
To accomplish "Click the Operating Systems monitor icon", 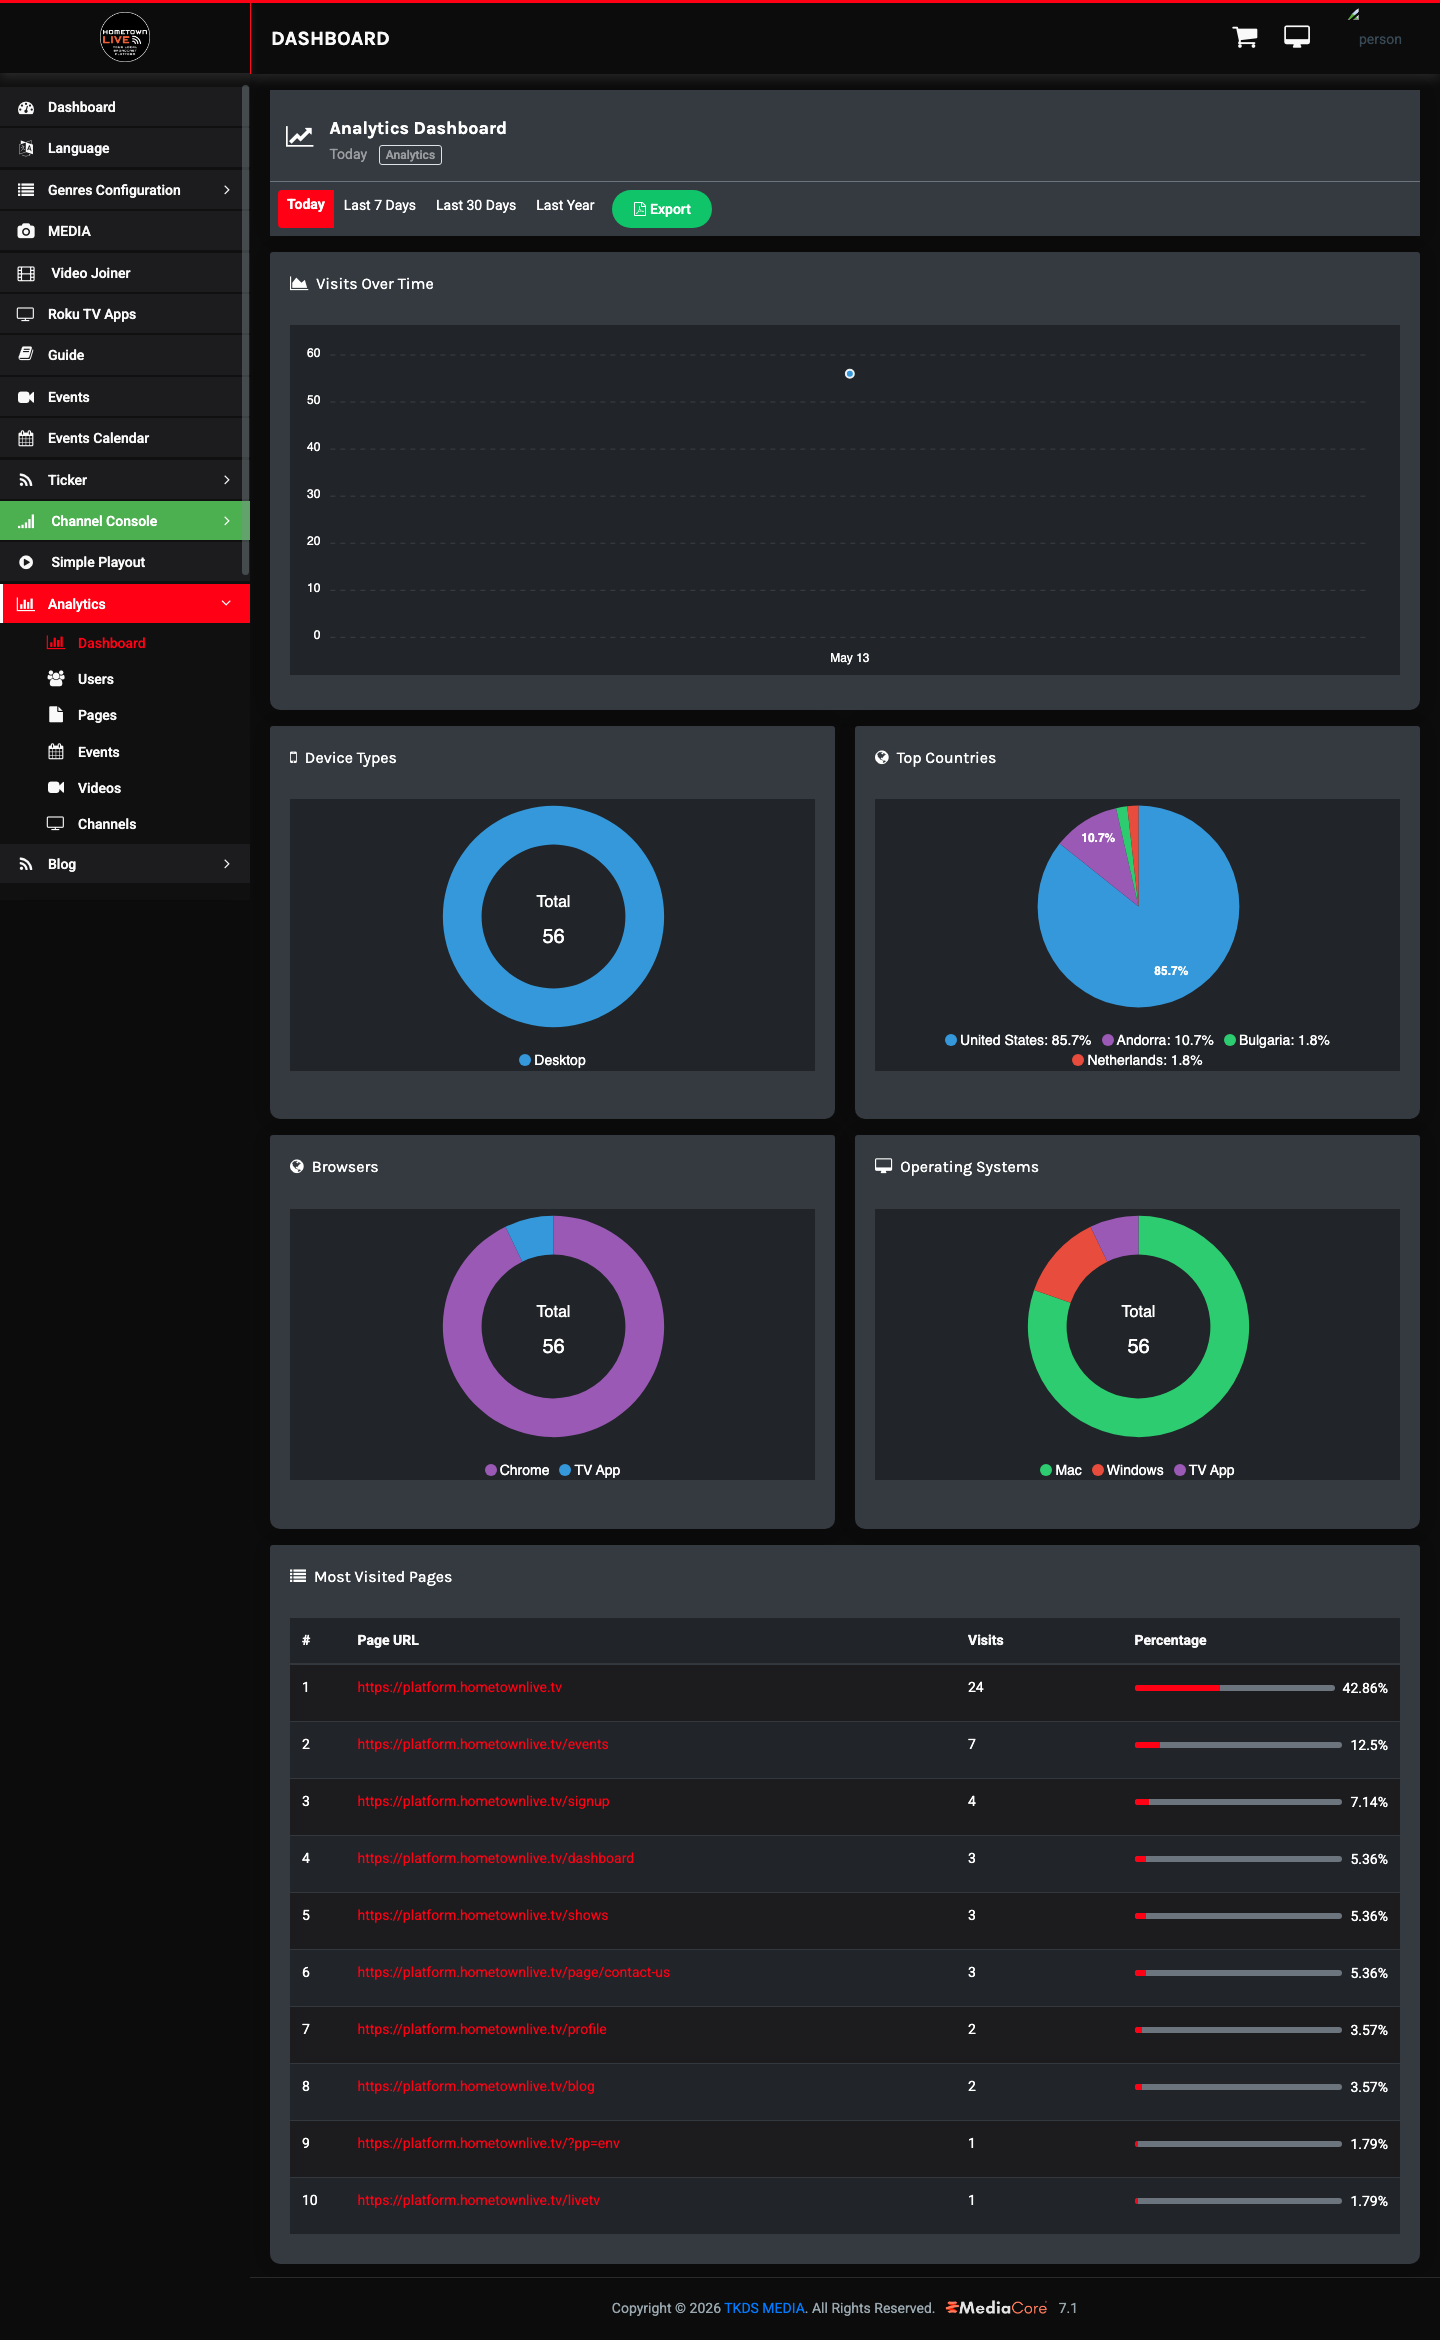I will (x=883, y=1166).
